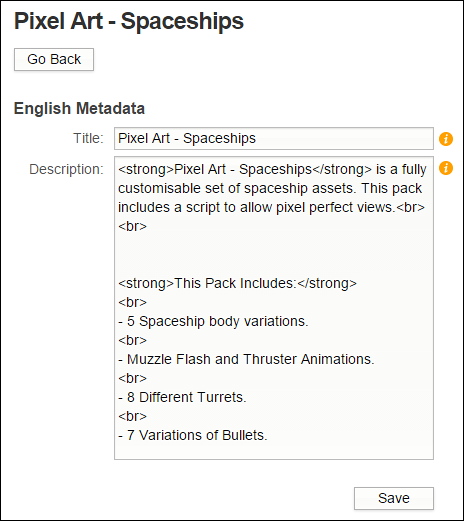Click the English Metadata section heading
Image resolution: width=464 pixels, height=521 pixels.
pyautogui.click(x=79, y=109)
